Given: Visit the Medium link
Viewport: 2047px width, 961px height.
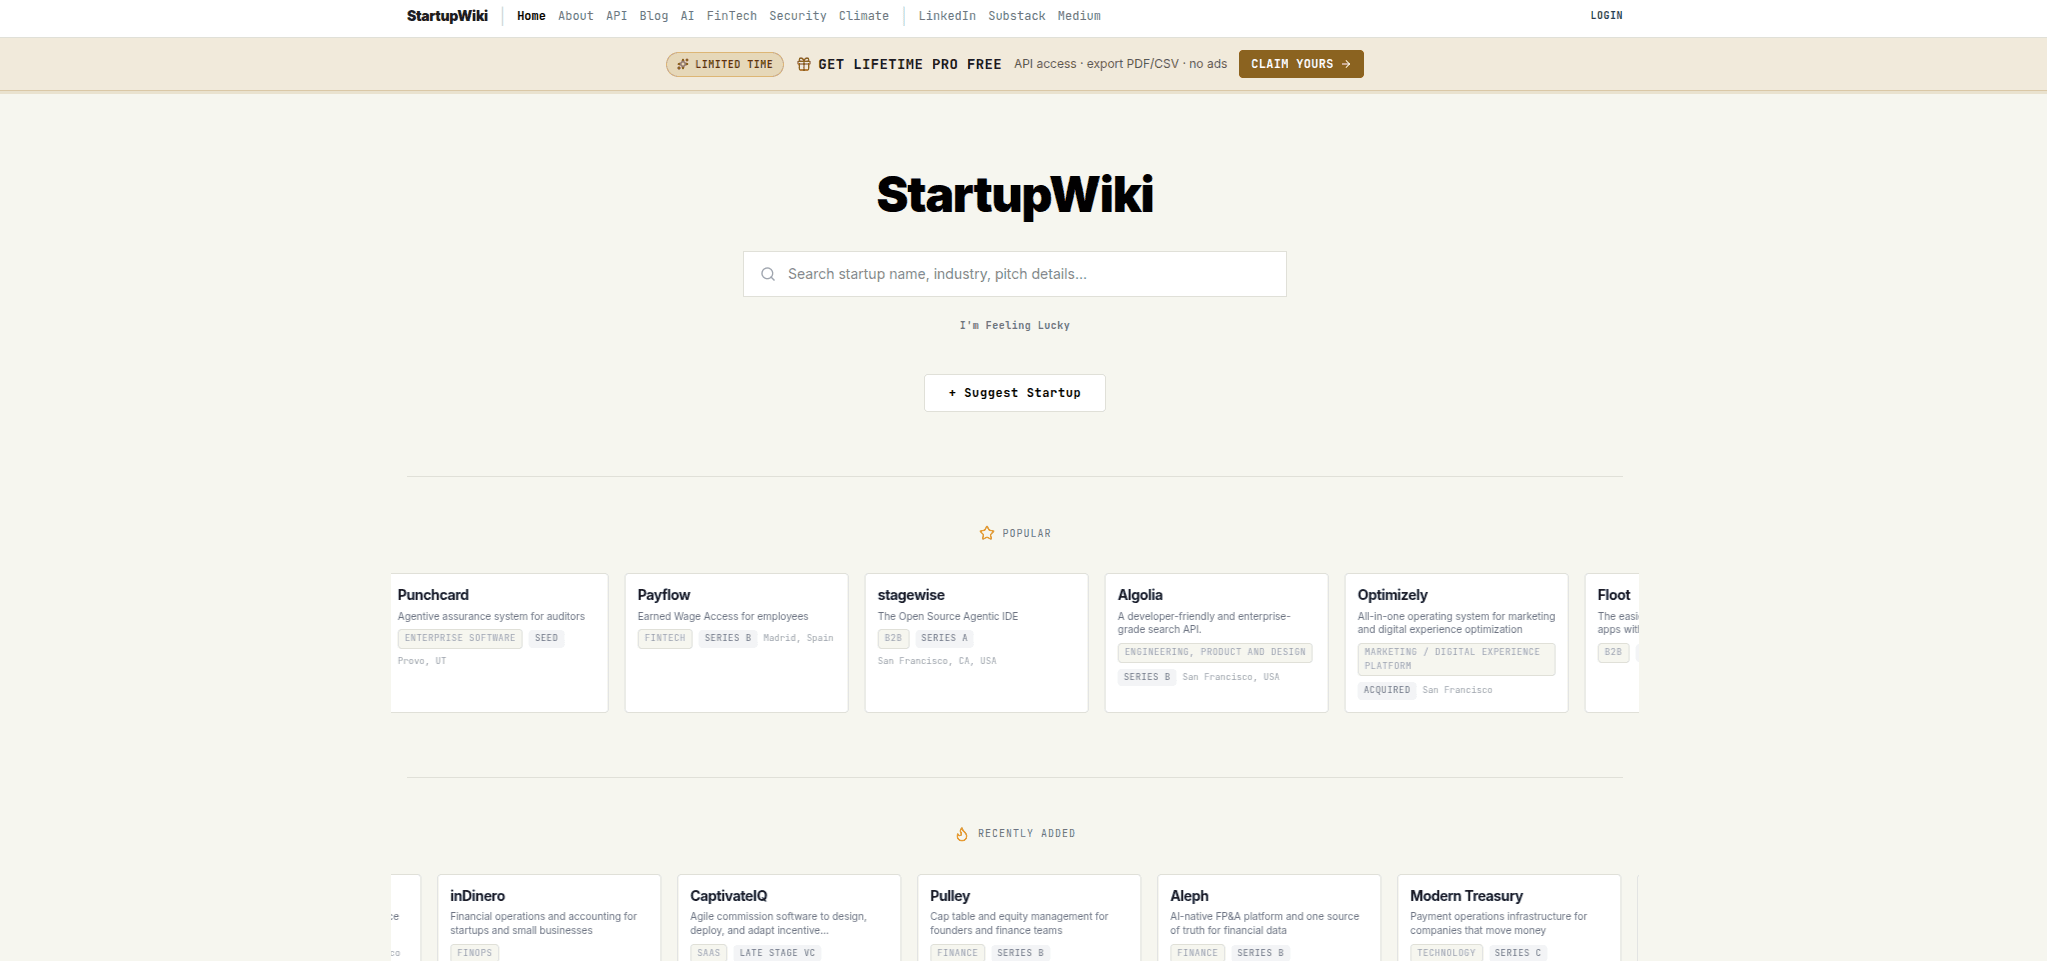Looking at the screenshot, I should [1079, 16].
